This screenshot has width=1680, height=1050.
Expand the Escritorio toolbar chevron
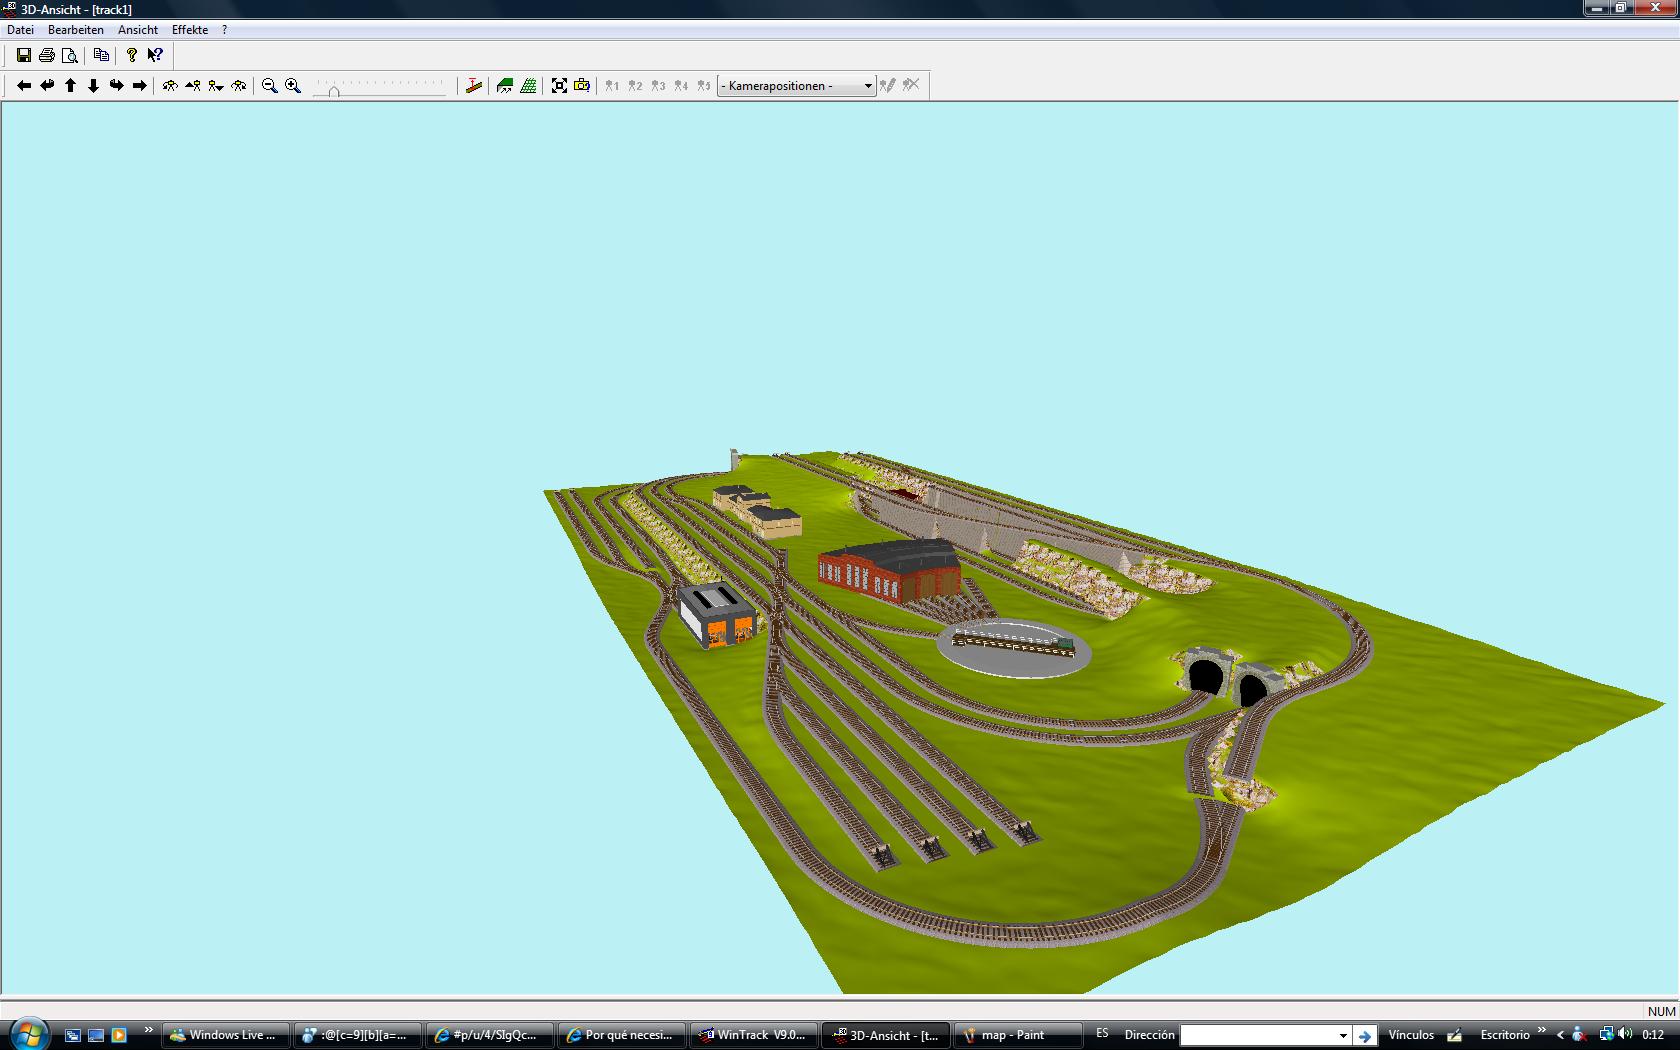point(1541,1030)
